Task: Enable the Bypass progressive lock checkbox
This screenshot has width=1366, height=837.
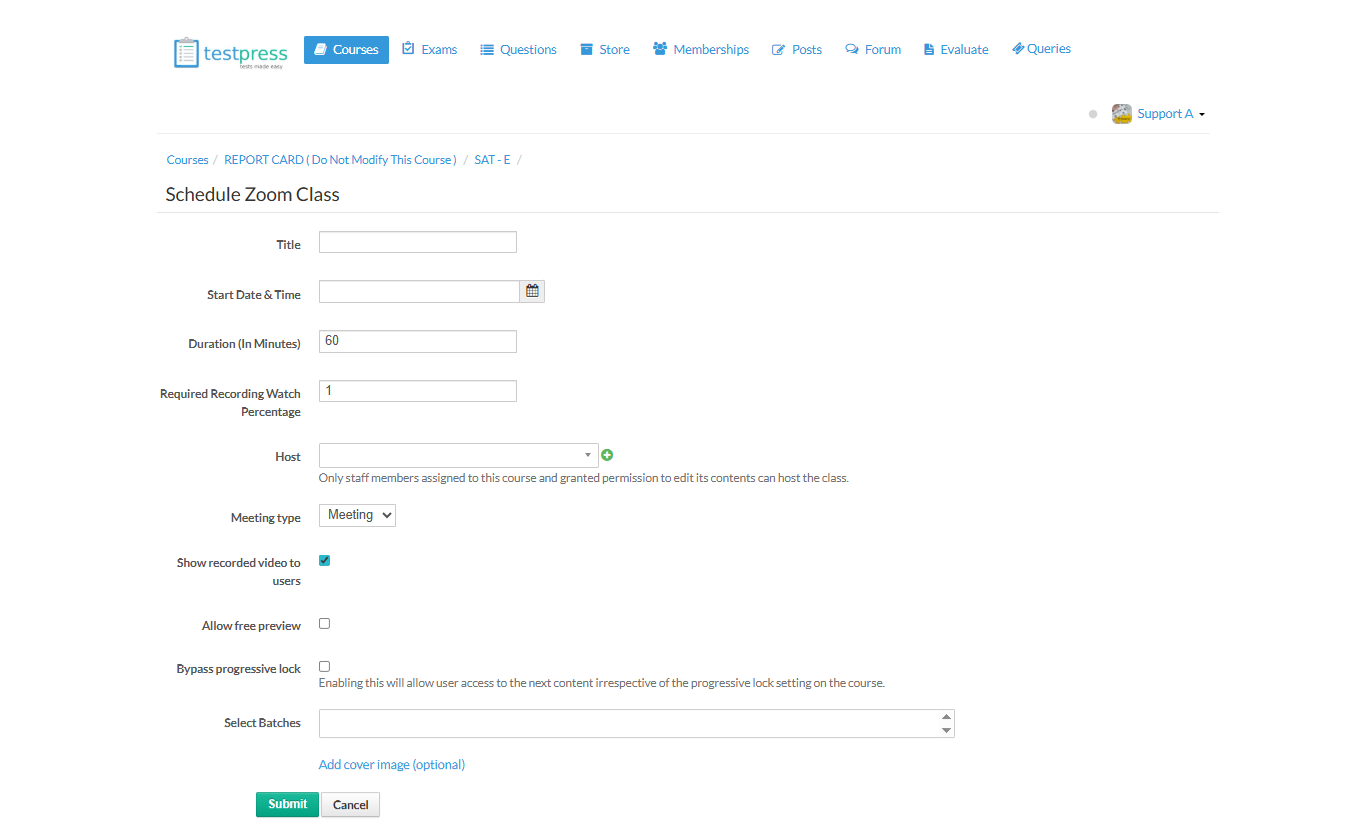Action: coord(324,666)
